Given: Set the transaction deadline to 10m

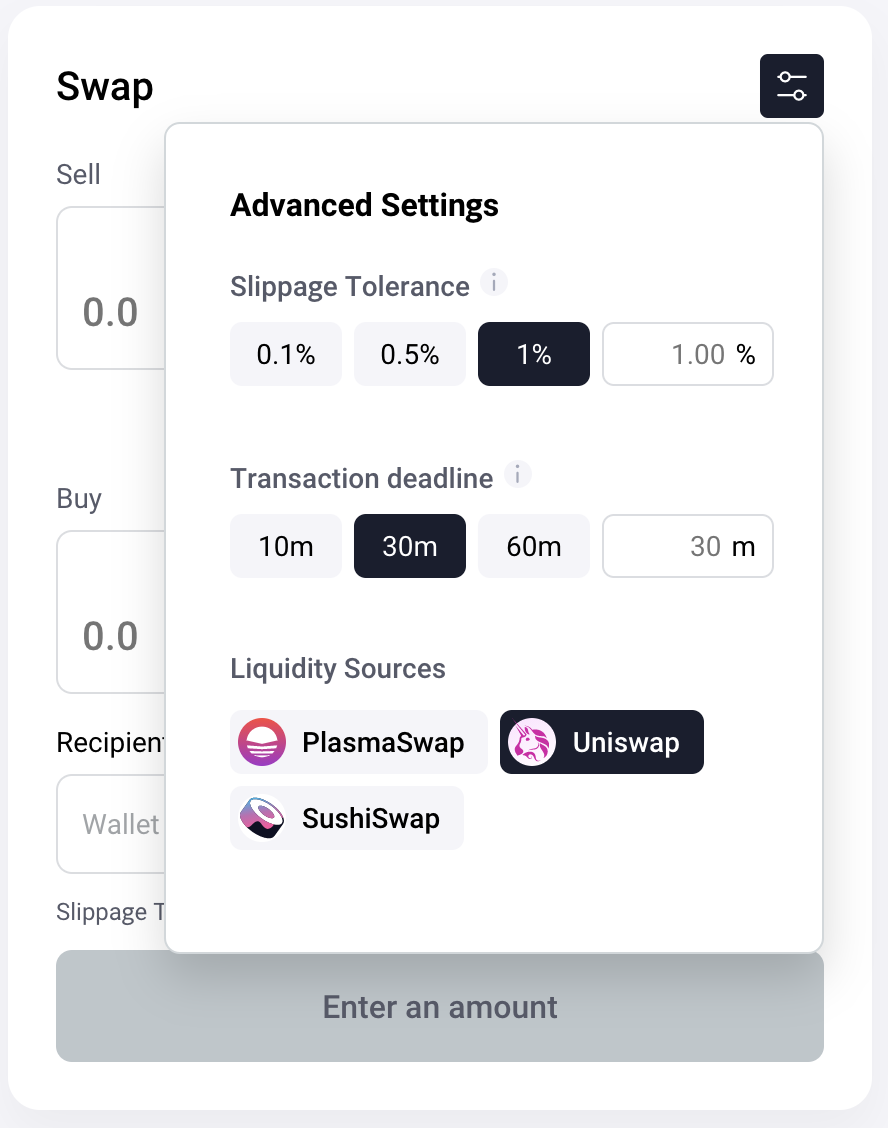Looking at the screenshot, I should [286, 546].
